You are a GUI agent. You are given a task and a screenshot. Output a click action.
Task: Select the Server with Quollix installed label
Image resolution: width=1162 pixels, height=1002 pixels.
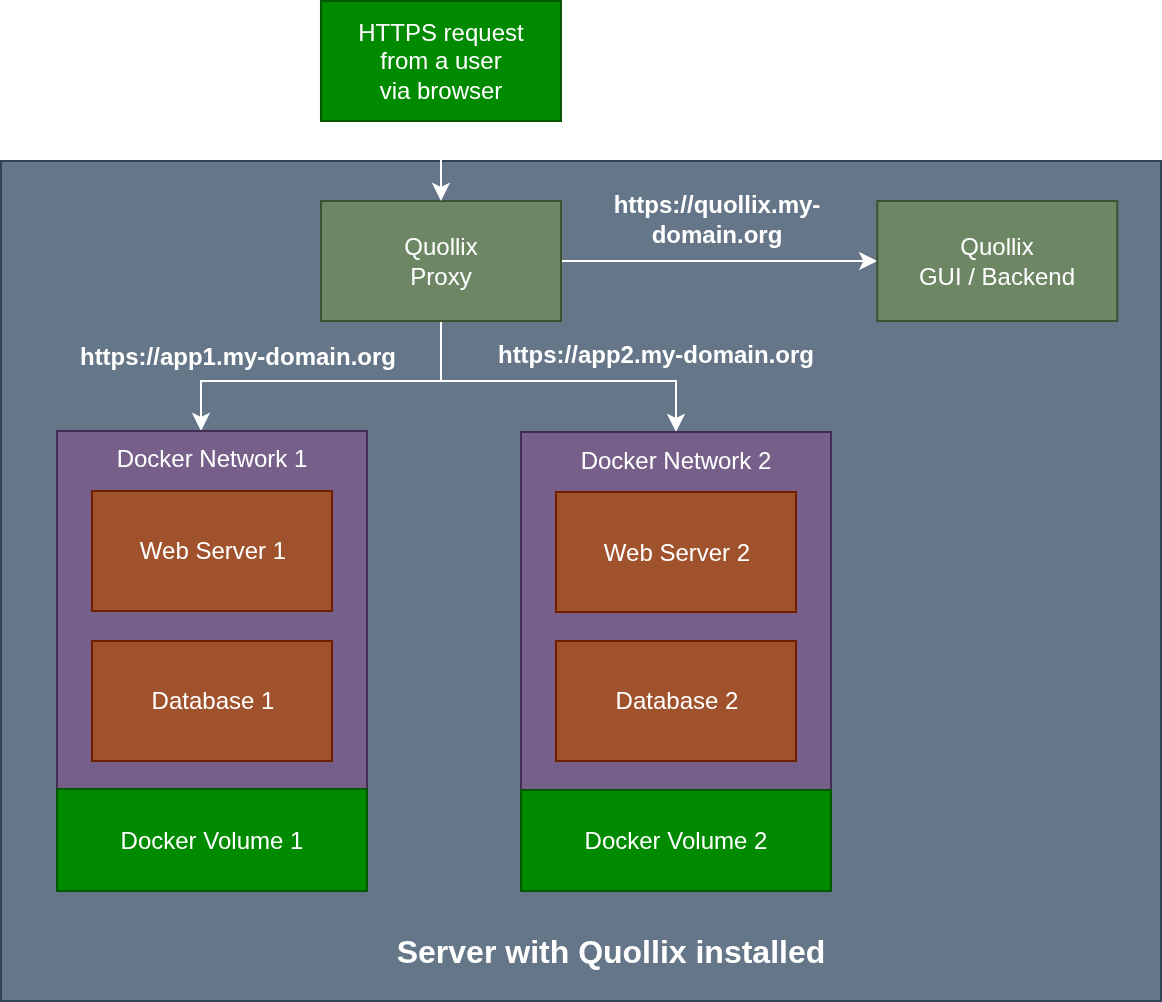click(611, 952)
